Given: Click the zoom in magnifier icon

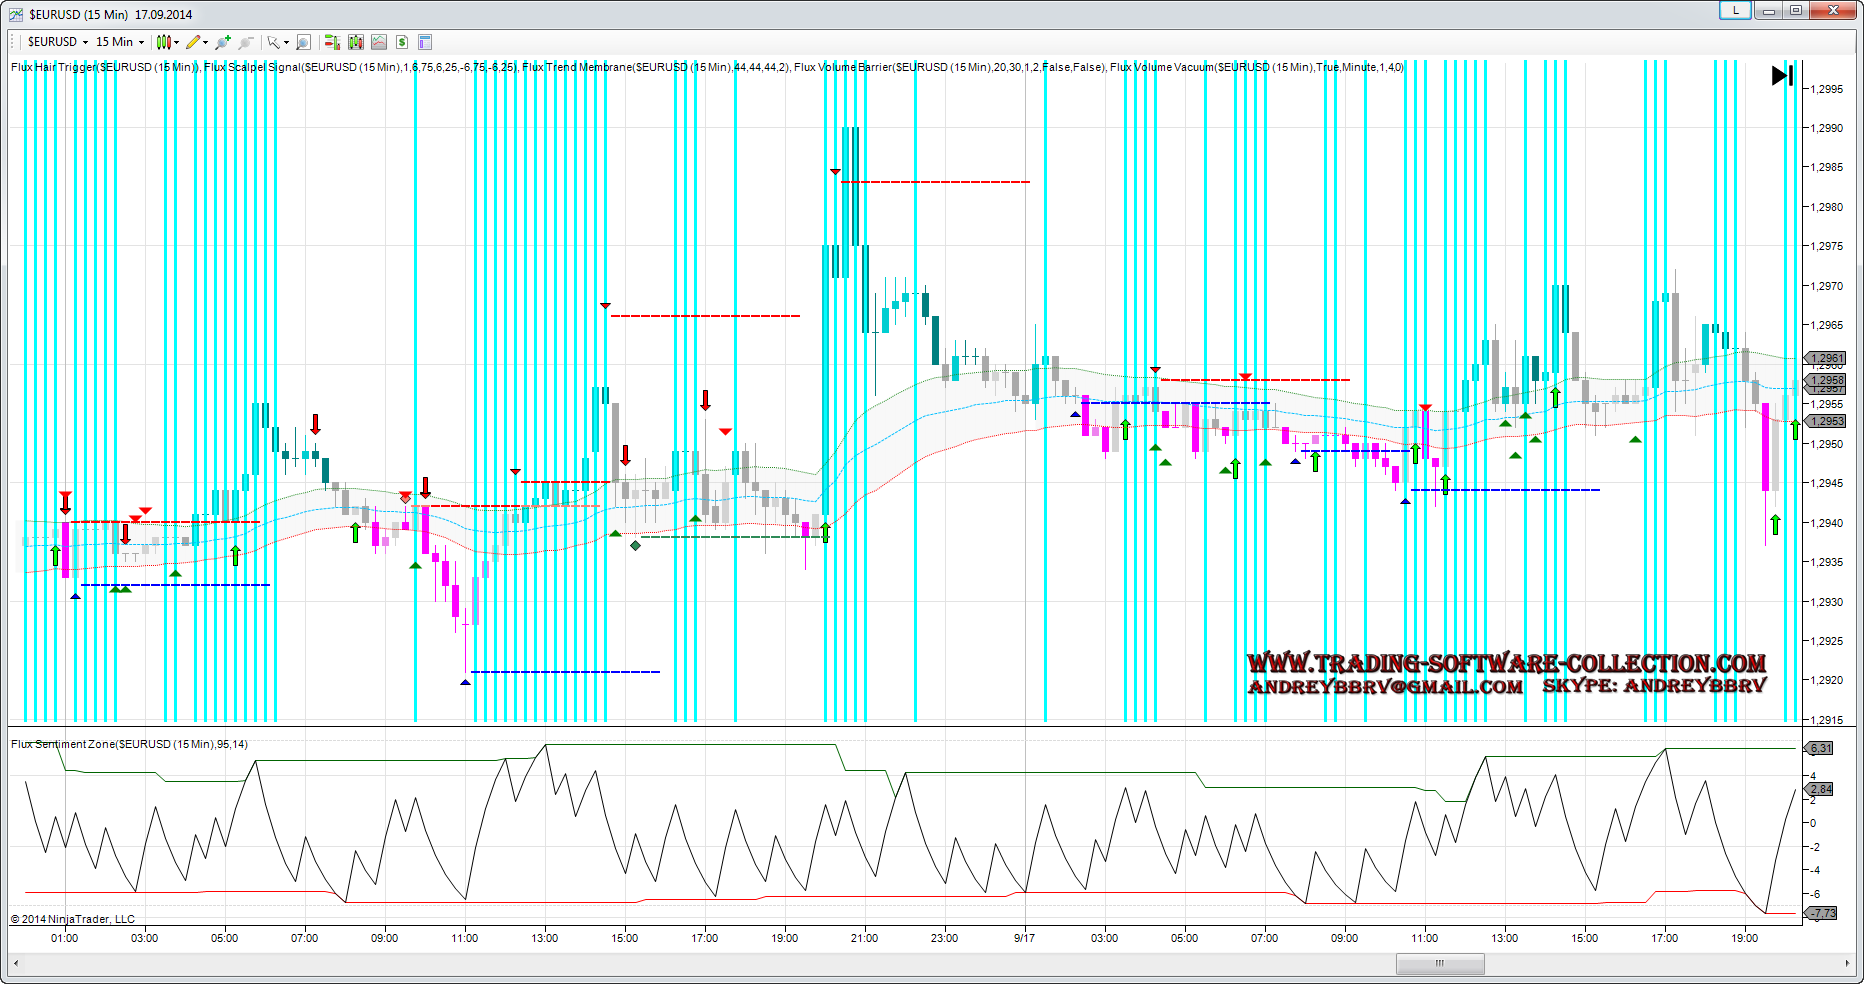Looking at the screenshot, I should [x=223, y=42].
